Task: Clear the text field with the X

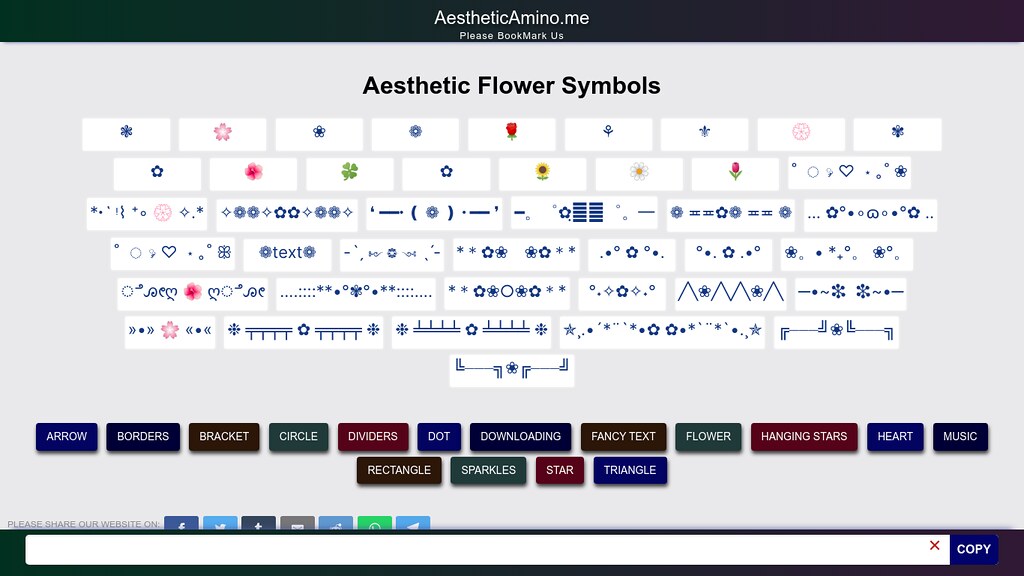Action: click(935, 545)
